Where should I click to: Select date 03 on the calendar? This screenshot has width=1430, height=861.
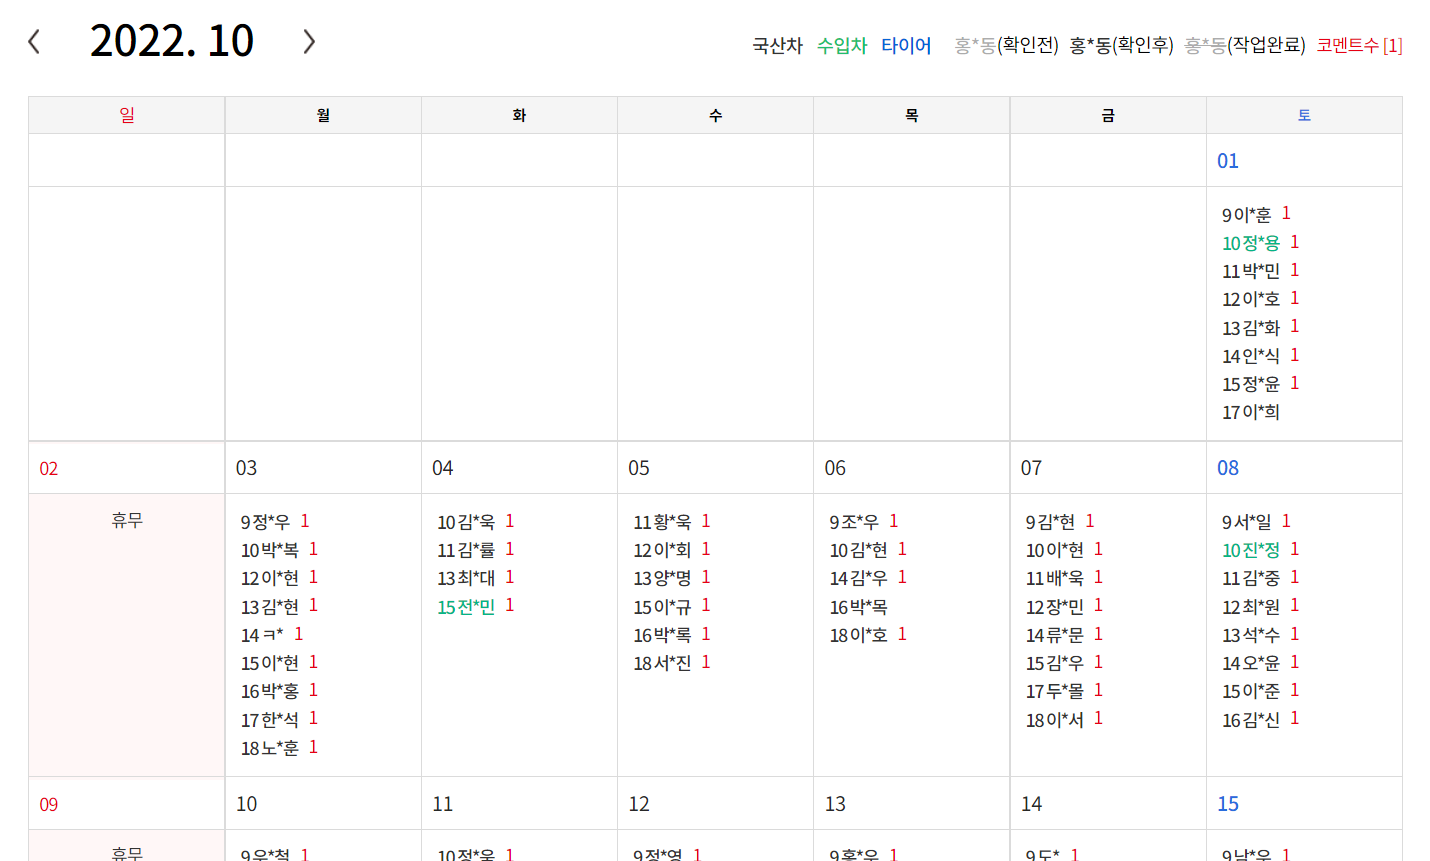(x=247, y=468)
